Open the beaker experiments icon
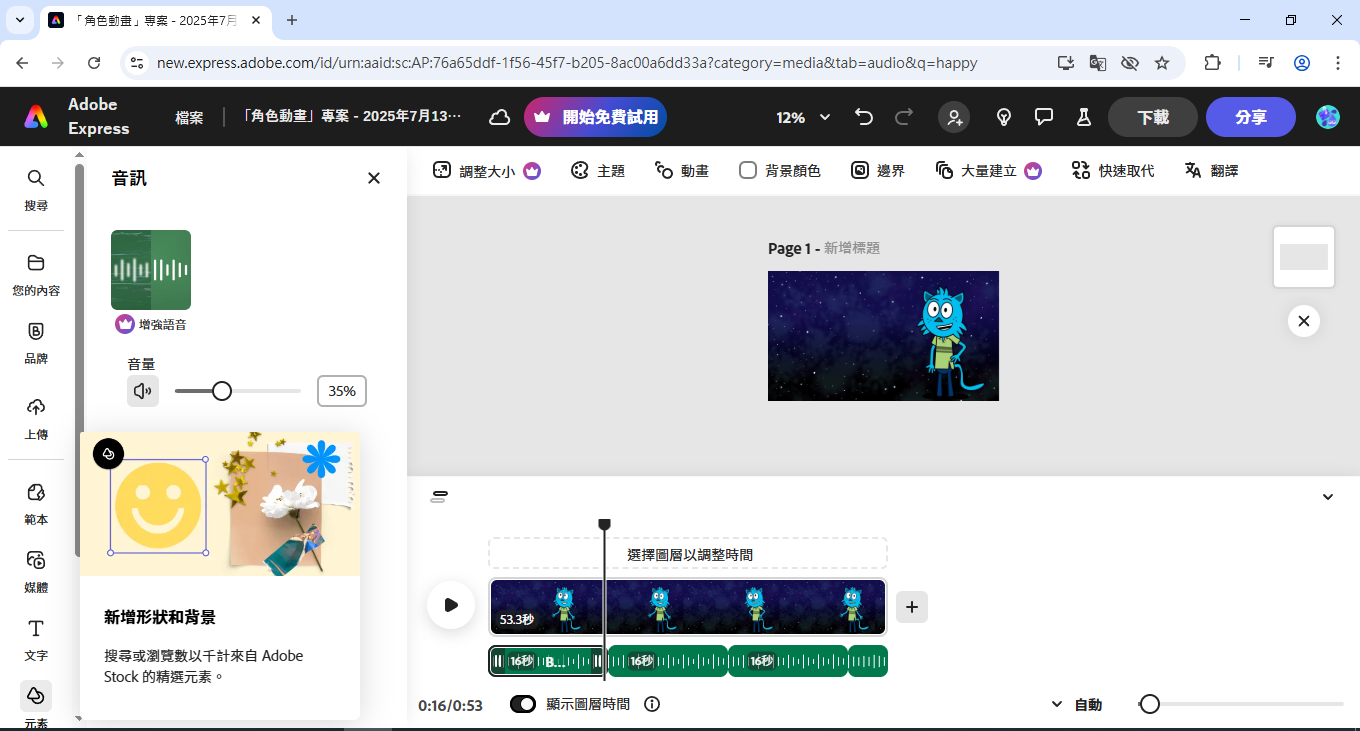 click(1083, 117)
